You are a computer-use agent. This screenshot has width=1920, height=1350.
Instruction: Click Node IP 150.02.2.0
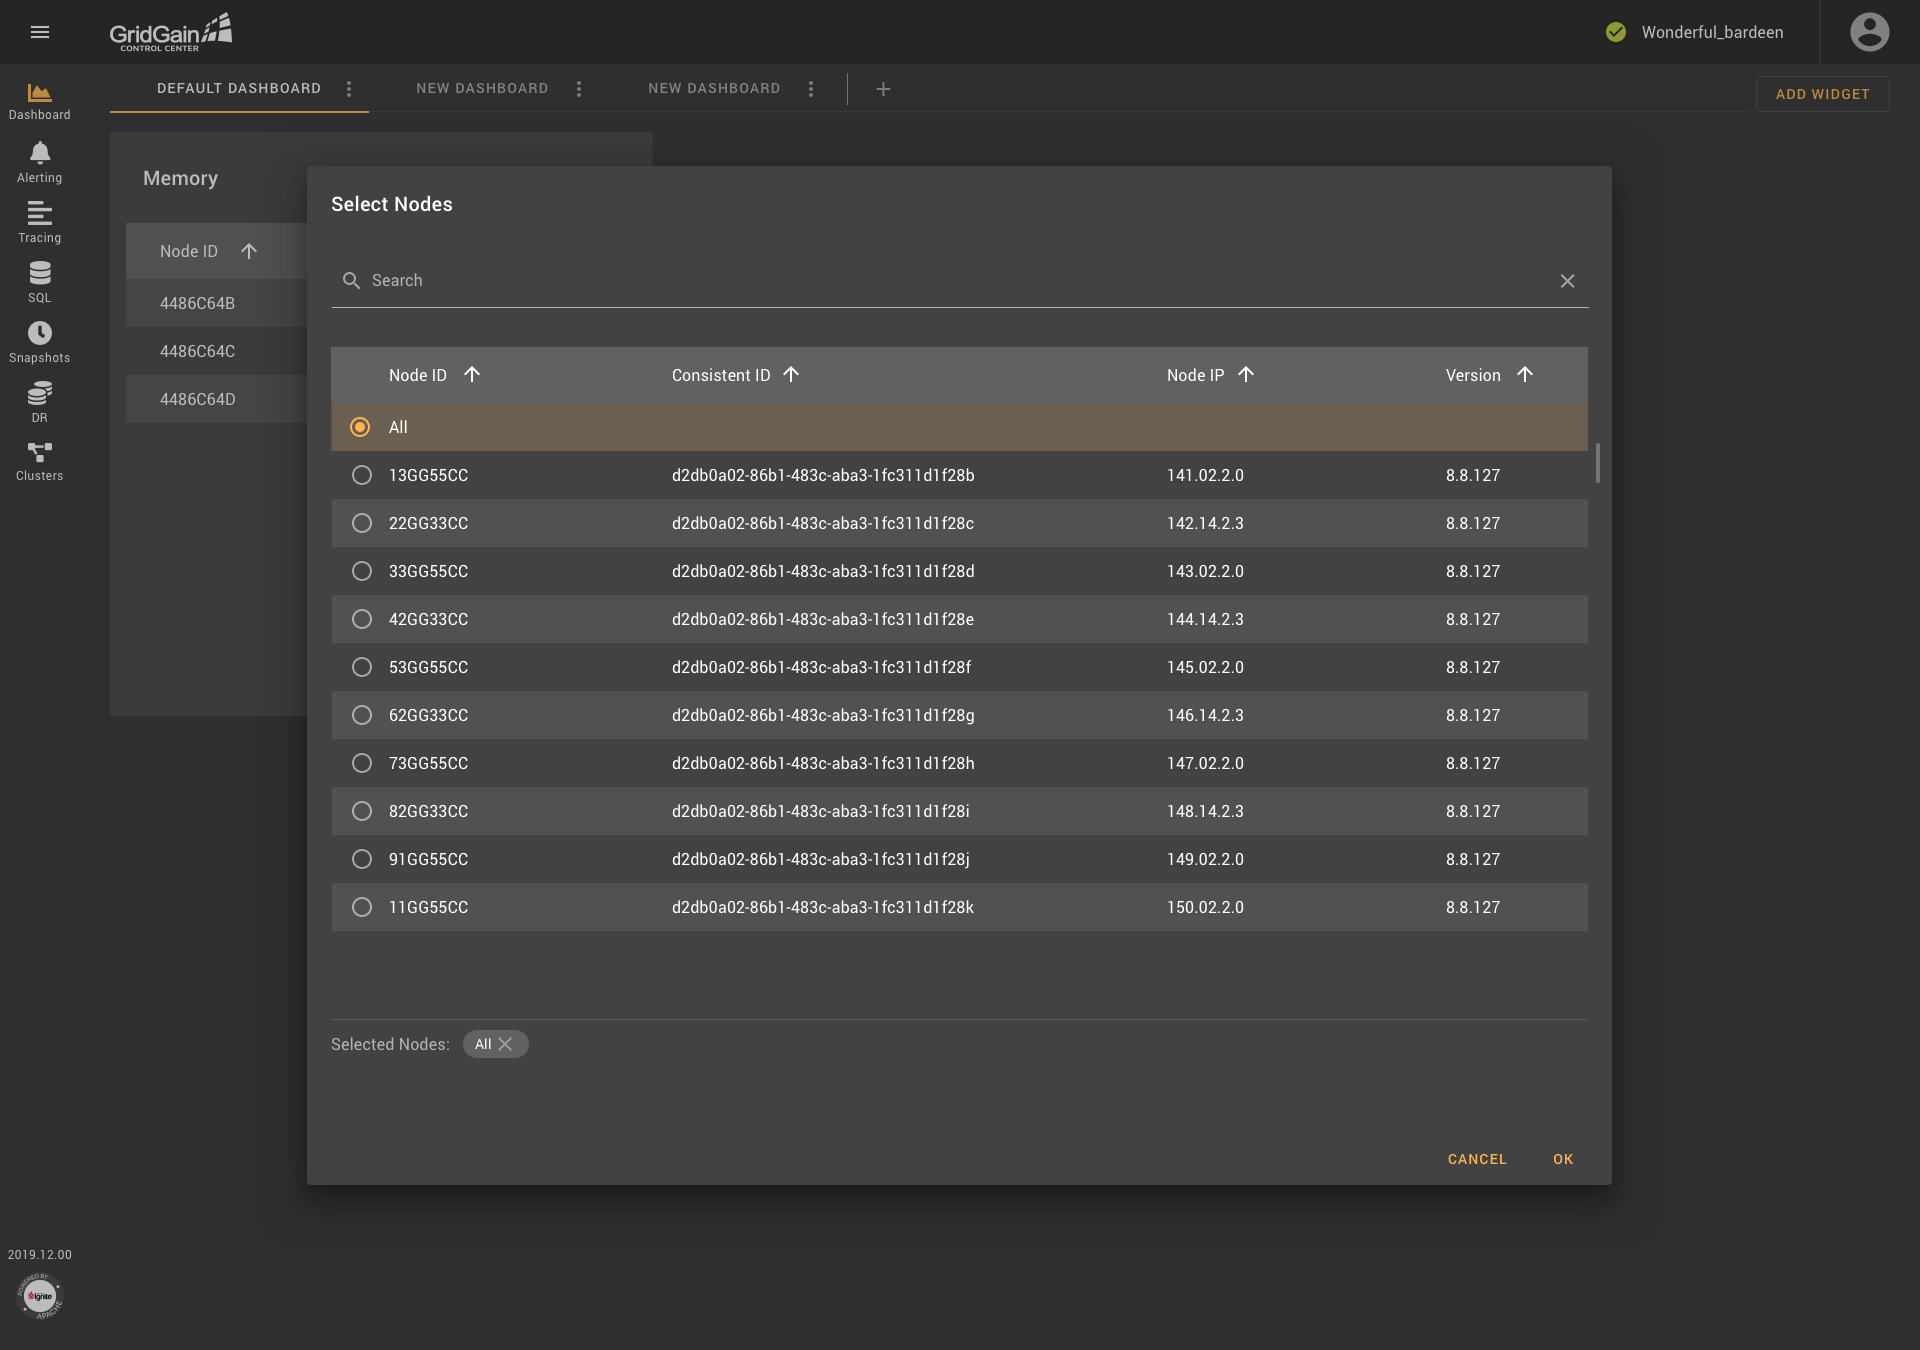1205,907
